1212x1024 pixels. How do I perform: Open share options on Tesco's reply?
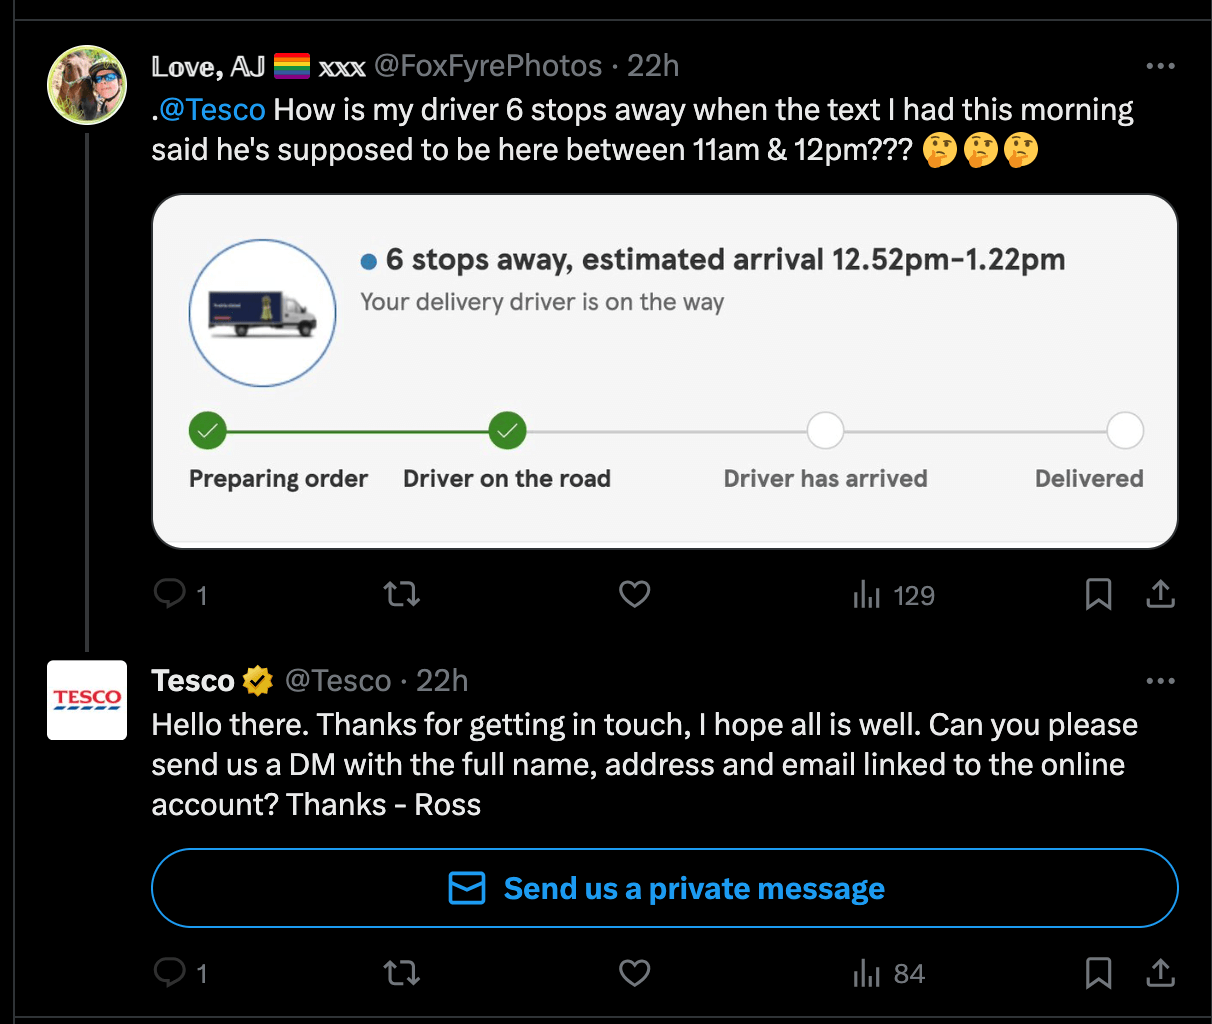[1160, 972]
